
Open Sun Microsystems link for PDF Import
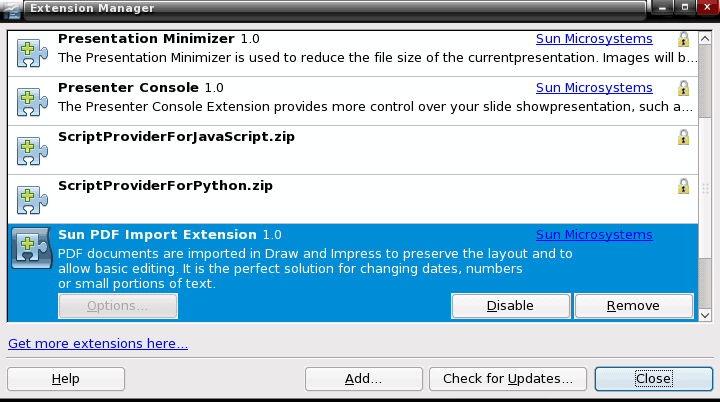click(594, 234)
